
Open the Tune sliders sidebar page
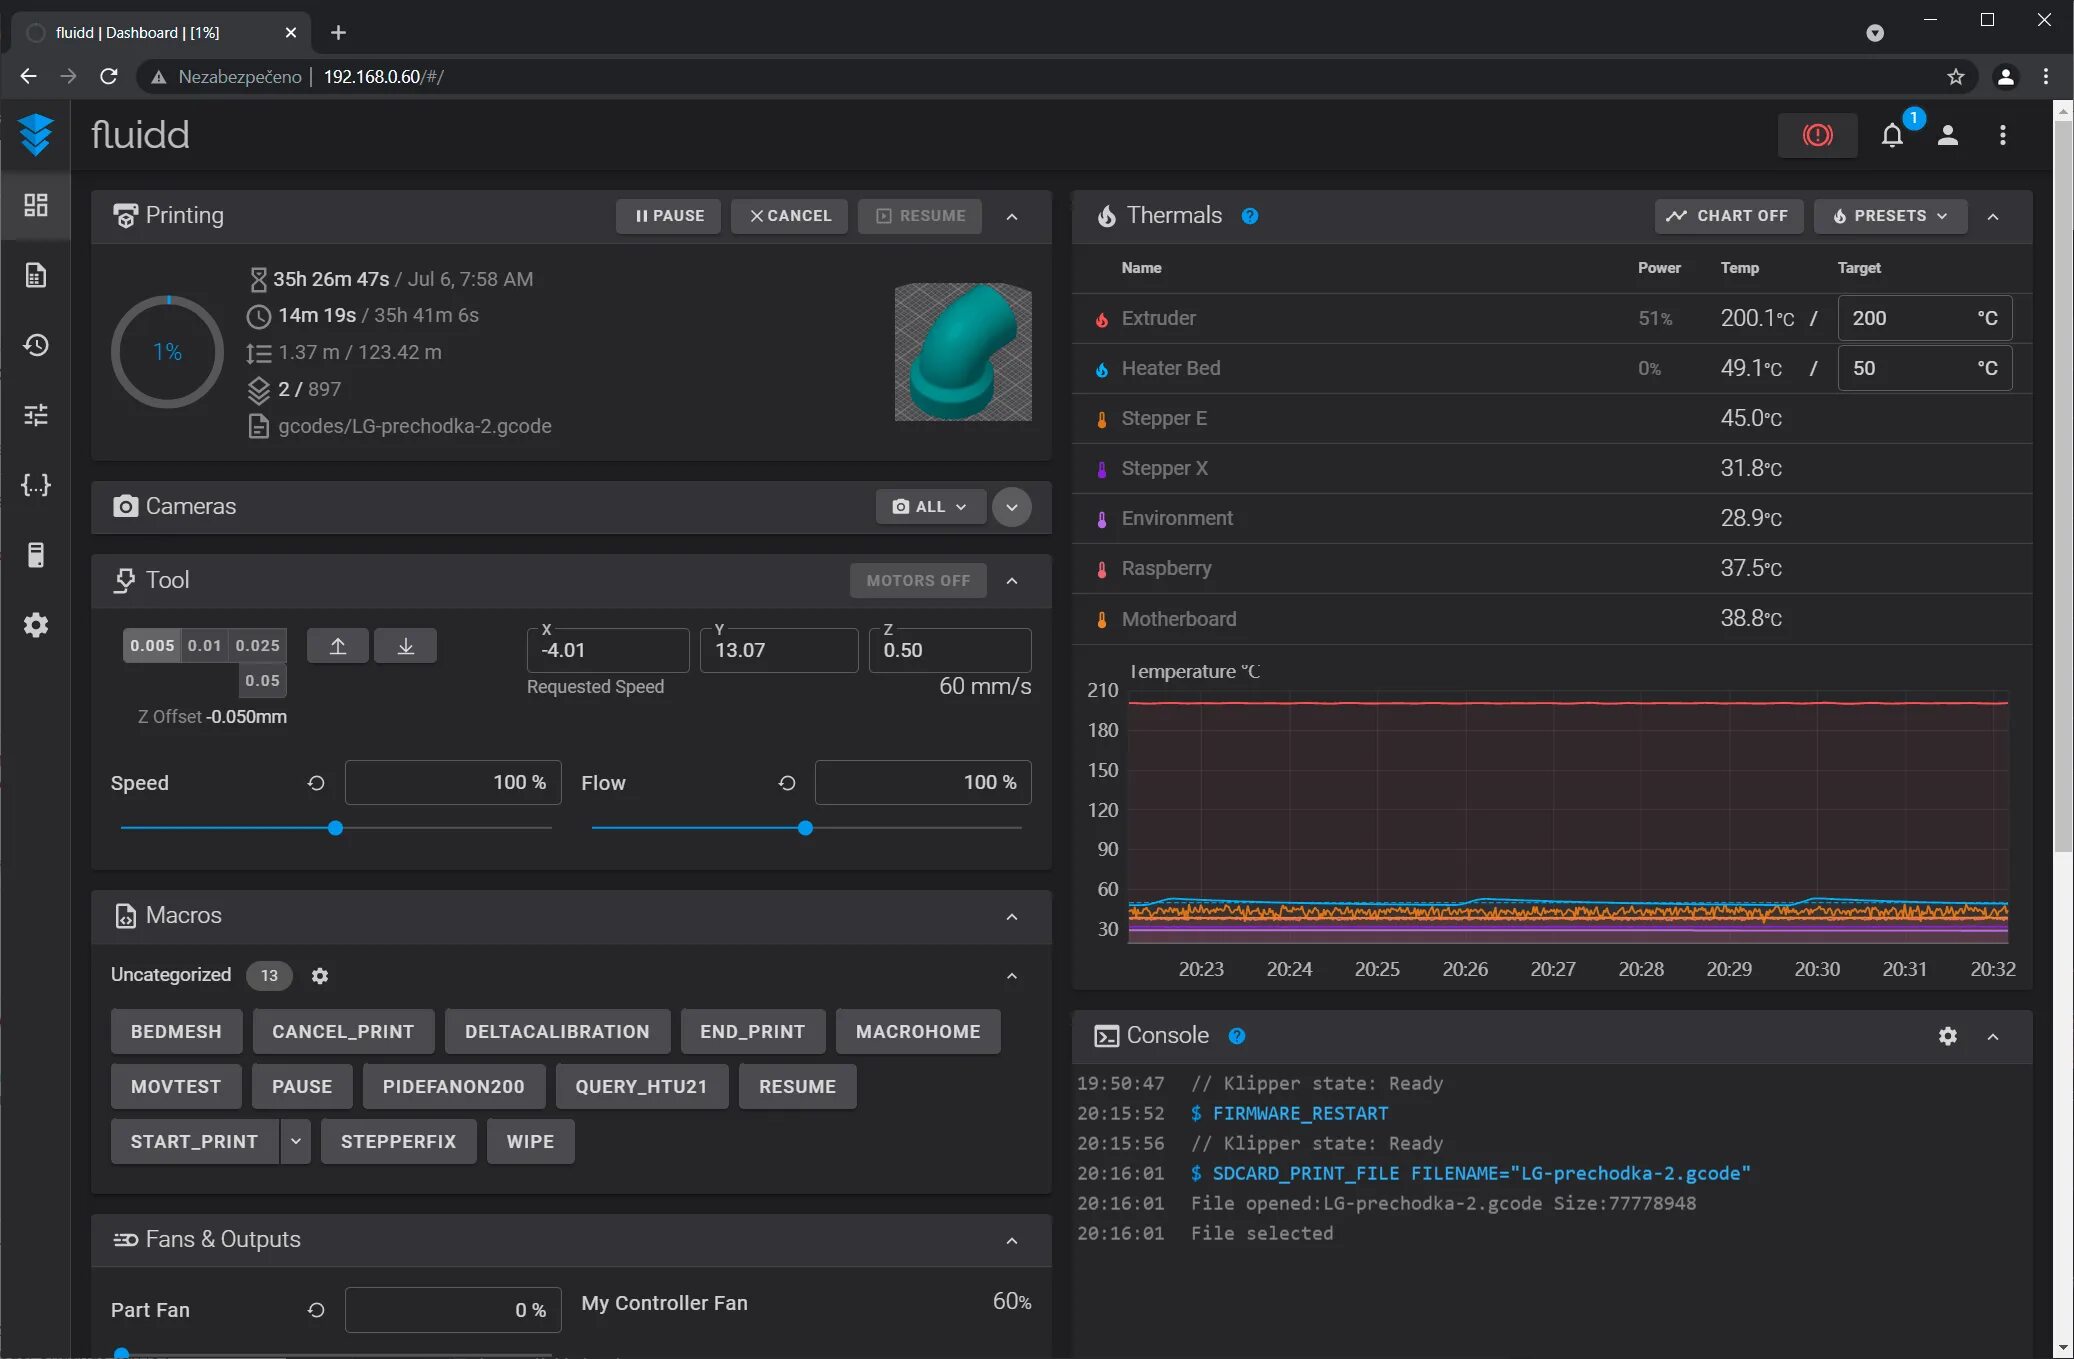pos(36,415)
